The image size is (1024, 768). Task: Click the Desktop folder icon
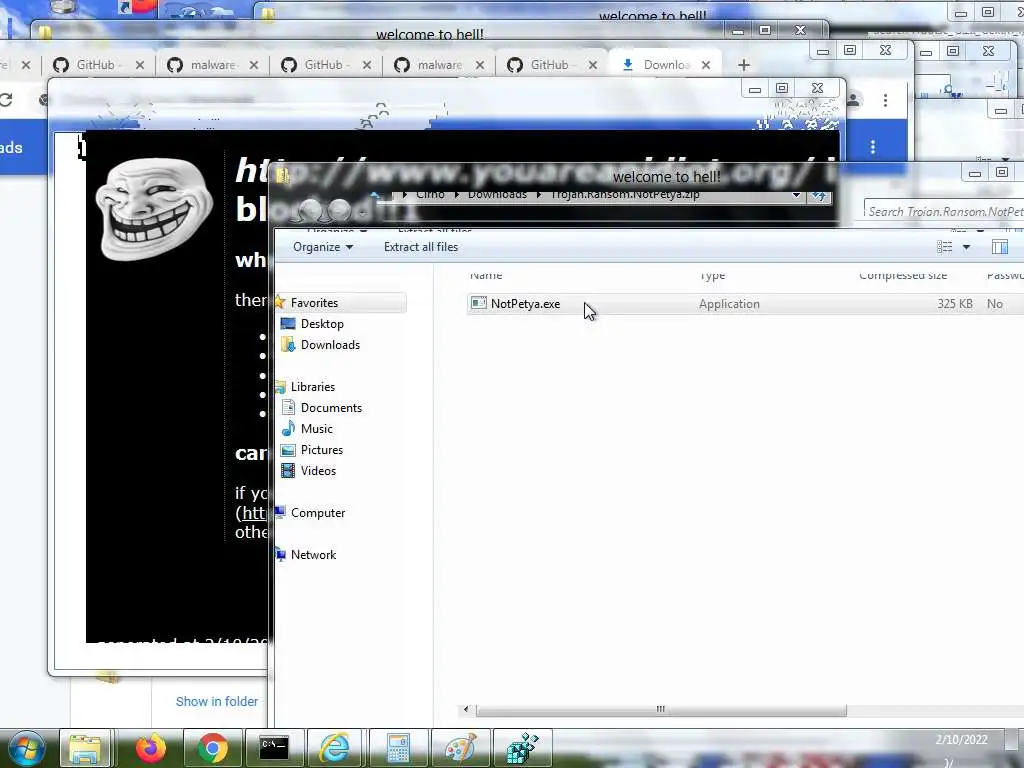[288, 324]
